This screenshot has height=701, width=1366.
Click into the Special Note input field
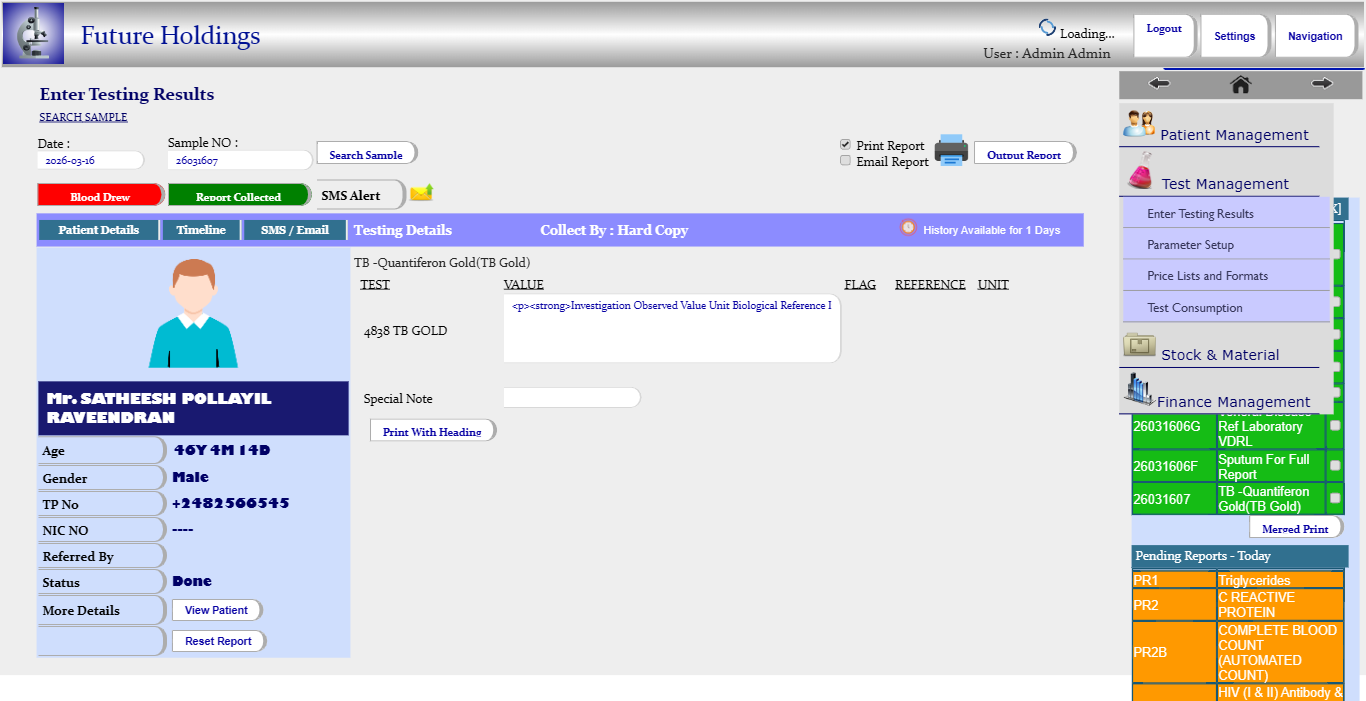tap(571, 398)
